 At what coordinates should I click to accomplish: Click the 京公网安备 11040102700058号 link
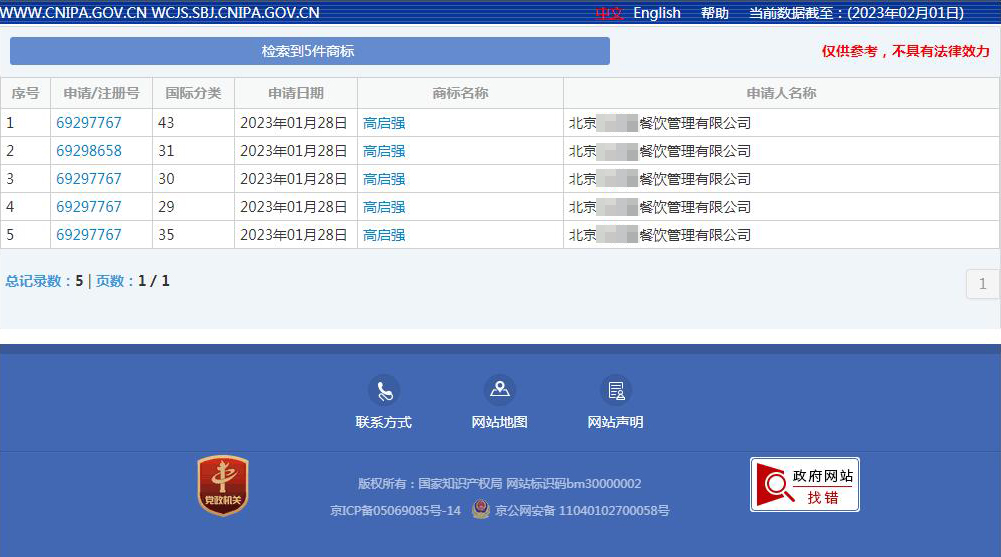tap(582, 510)
